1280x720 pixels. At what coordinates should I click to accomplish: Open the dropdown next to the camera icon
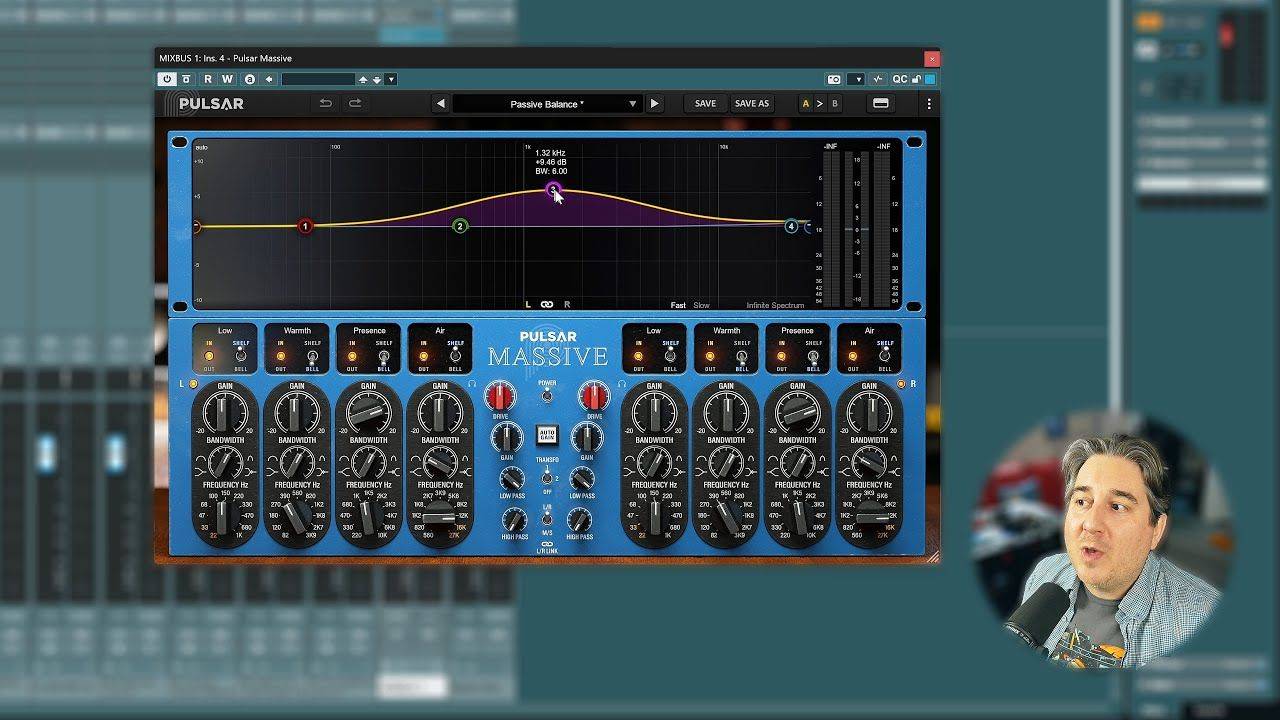(856, 79)
